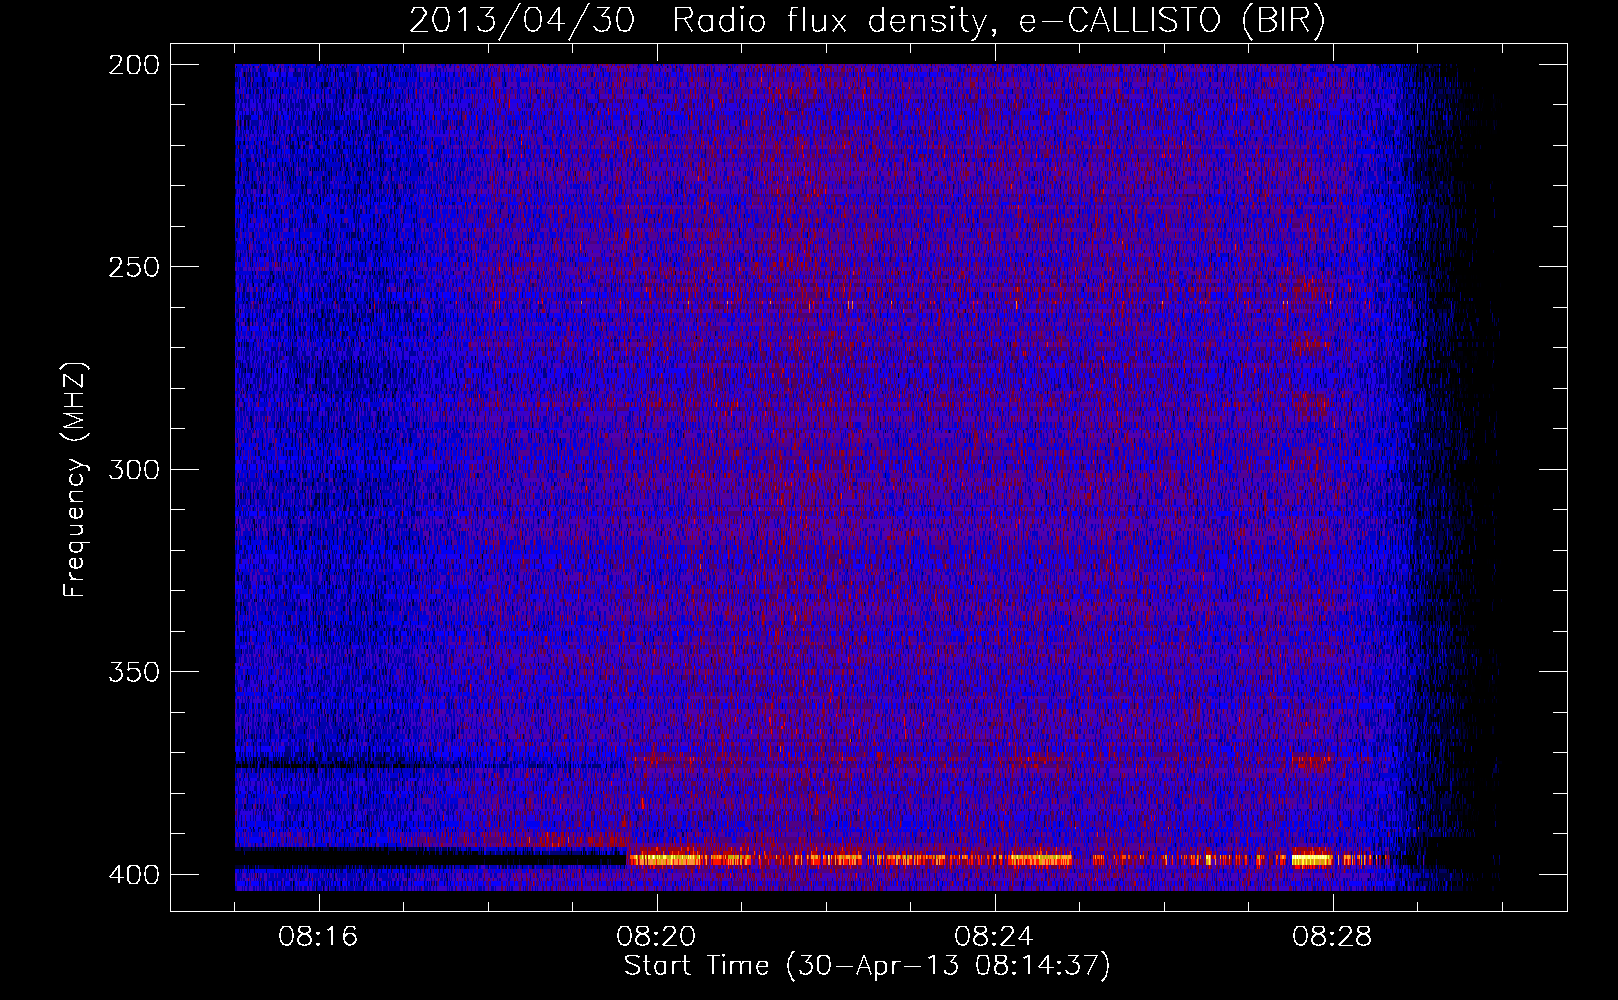Image resolution: width=1618 pixels, height=1000 pixels.
Task: Click the 400 frequency tick label
Action: pos(133,874)
